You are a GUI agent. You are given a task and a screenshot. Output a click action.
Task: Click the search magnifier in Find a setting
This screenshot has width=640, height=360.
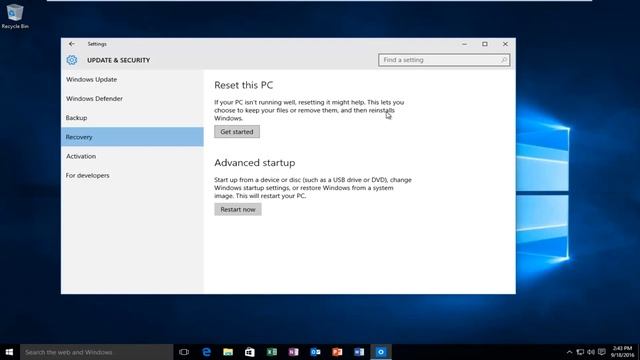point(503,60)
